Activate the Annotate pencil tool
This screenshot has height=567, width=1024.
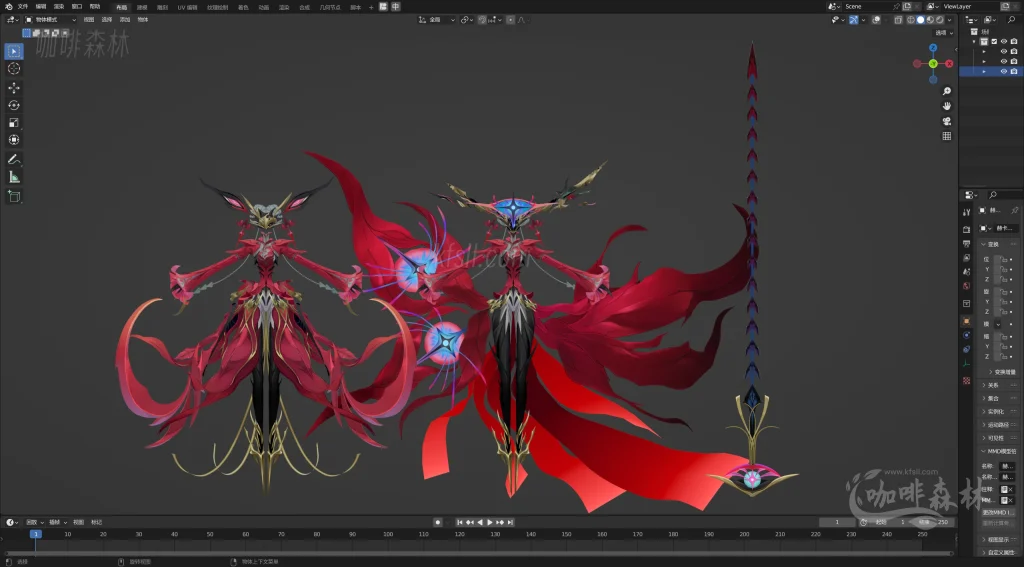[x=14, y=159]
